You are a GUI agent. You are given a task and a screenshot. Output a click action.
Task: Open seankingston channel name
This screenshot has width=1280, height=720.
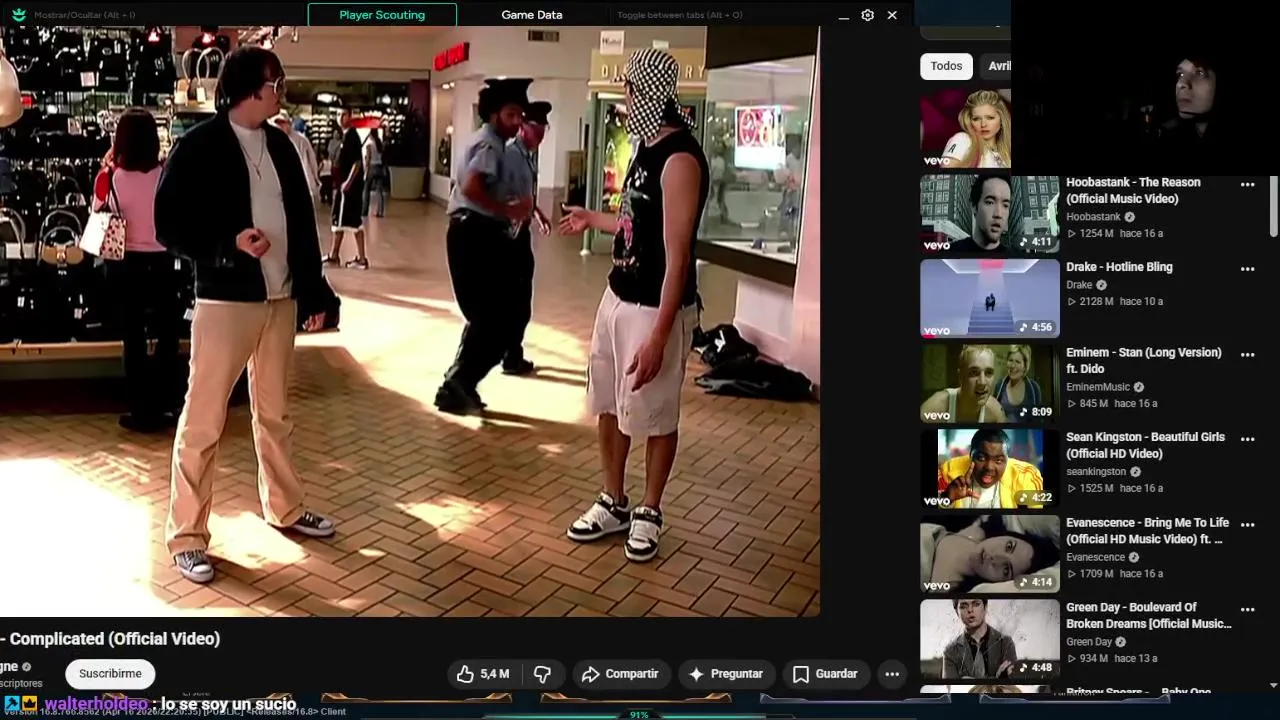[1096, 471]
